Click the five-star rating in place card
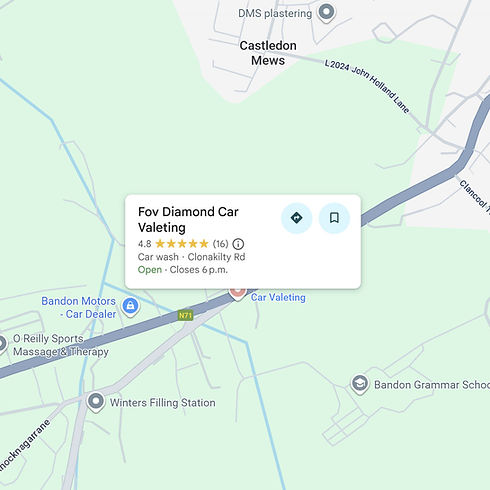 (x=182, y=244)
